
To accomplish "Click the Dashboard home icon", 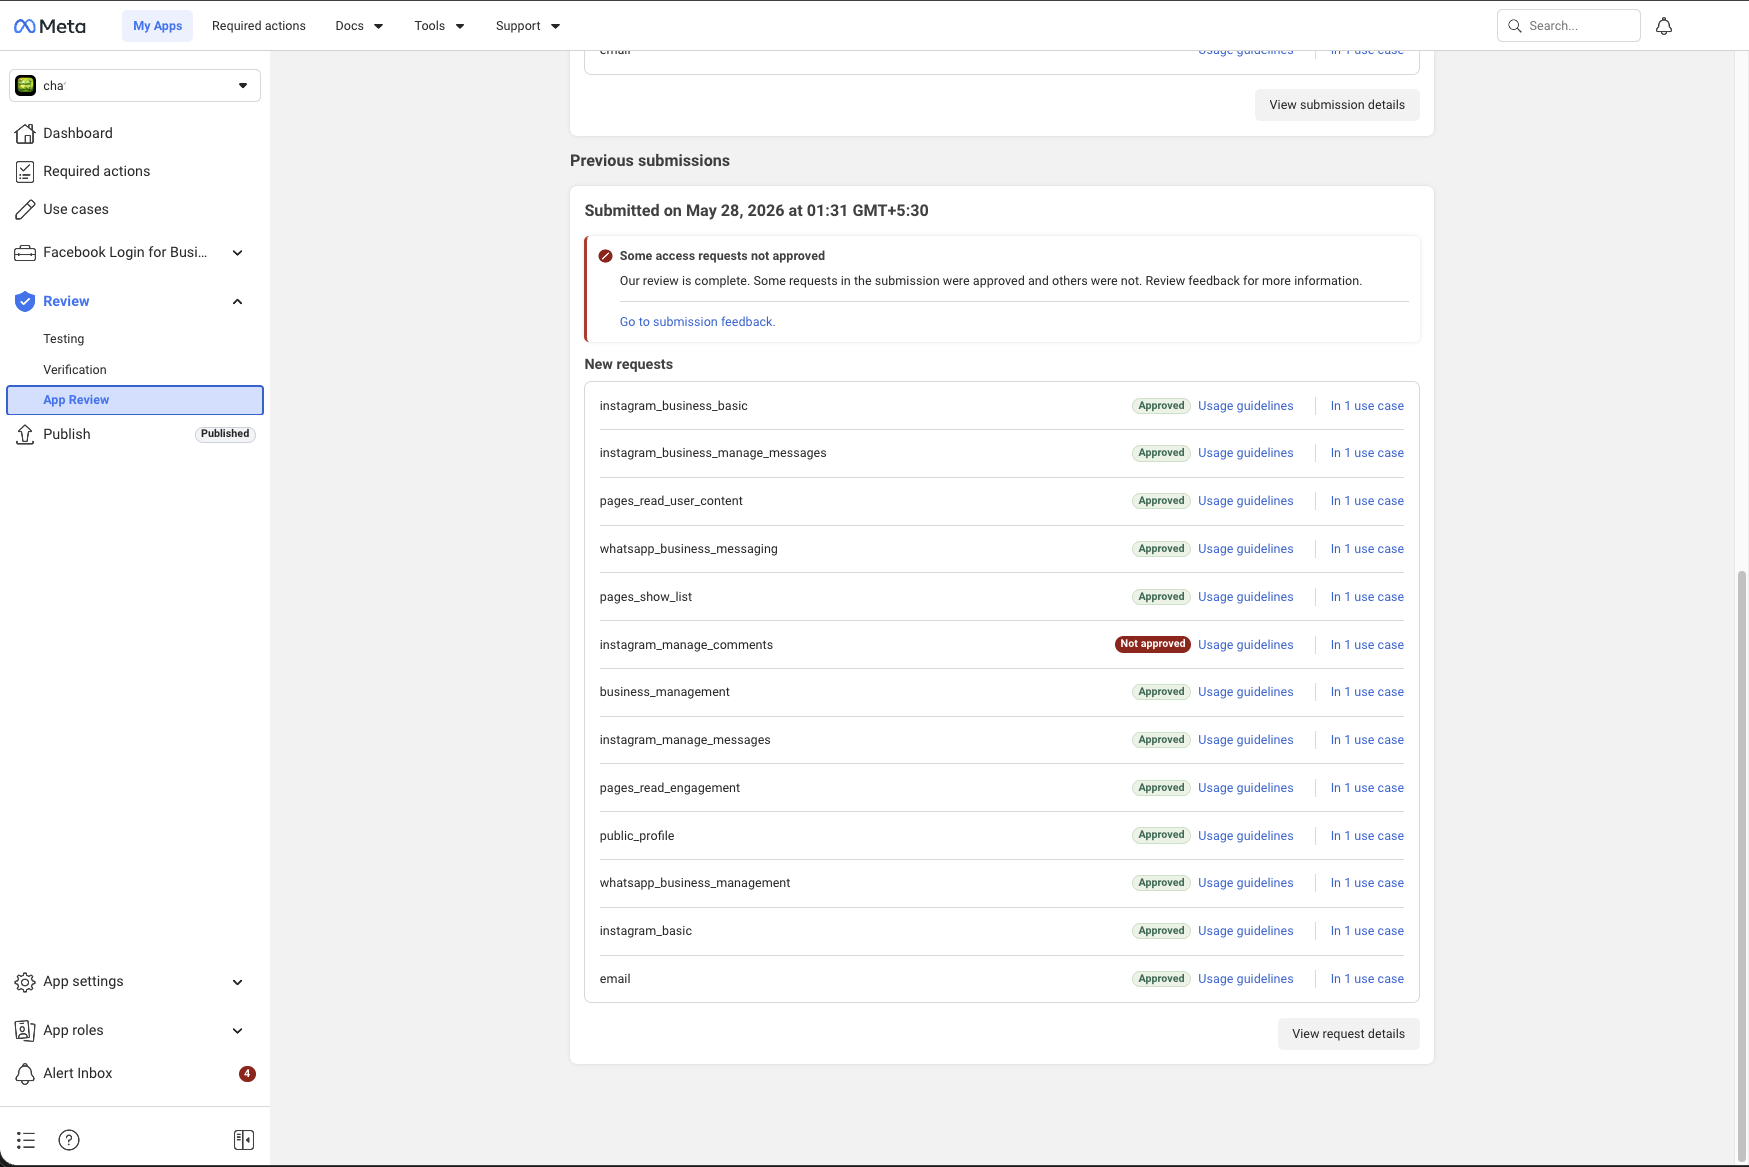I will 25,133.
